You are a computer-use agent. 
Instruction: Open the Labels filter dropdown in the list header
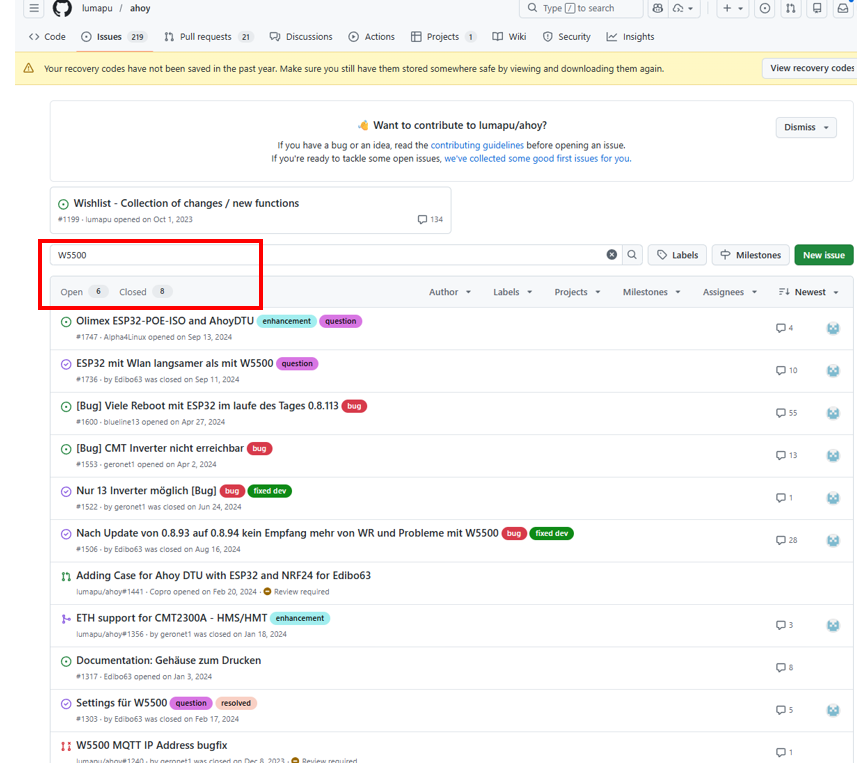(513, 292)
